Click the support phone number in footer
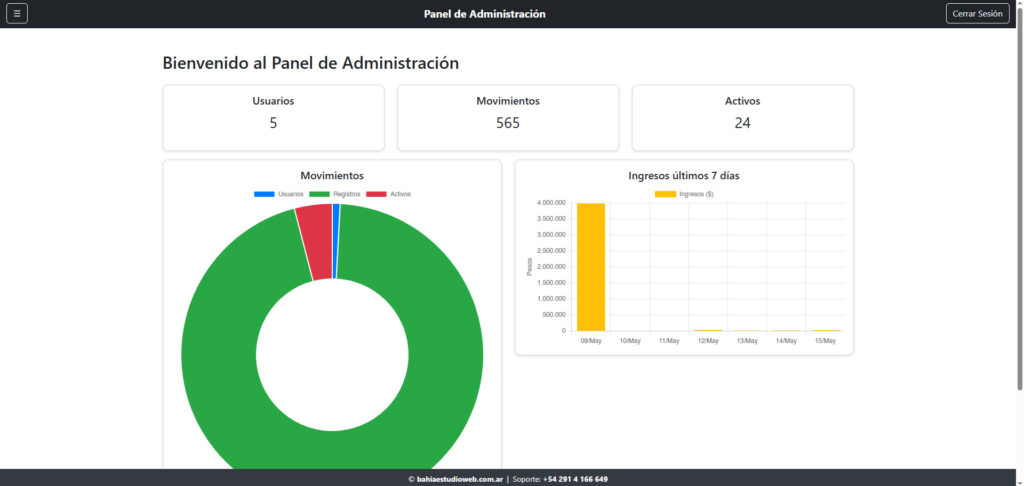Screen dimensions: 1024x486 click(575, 479)
